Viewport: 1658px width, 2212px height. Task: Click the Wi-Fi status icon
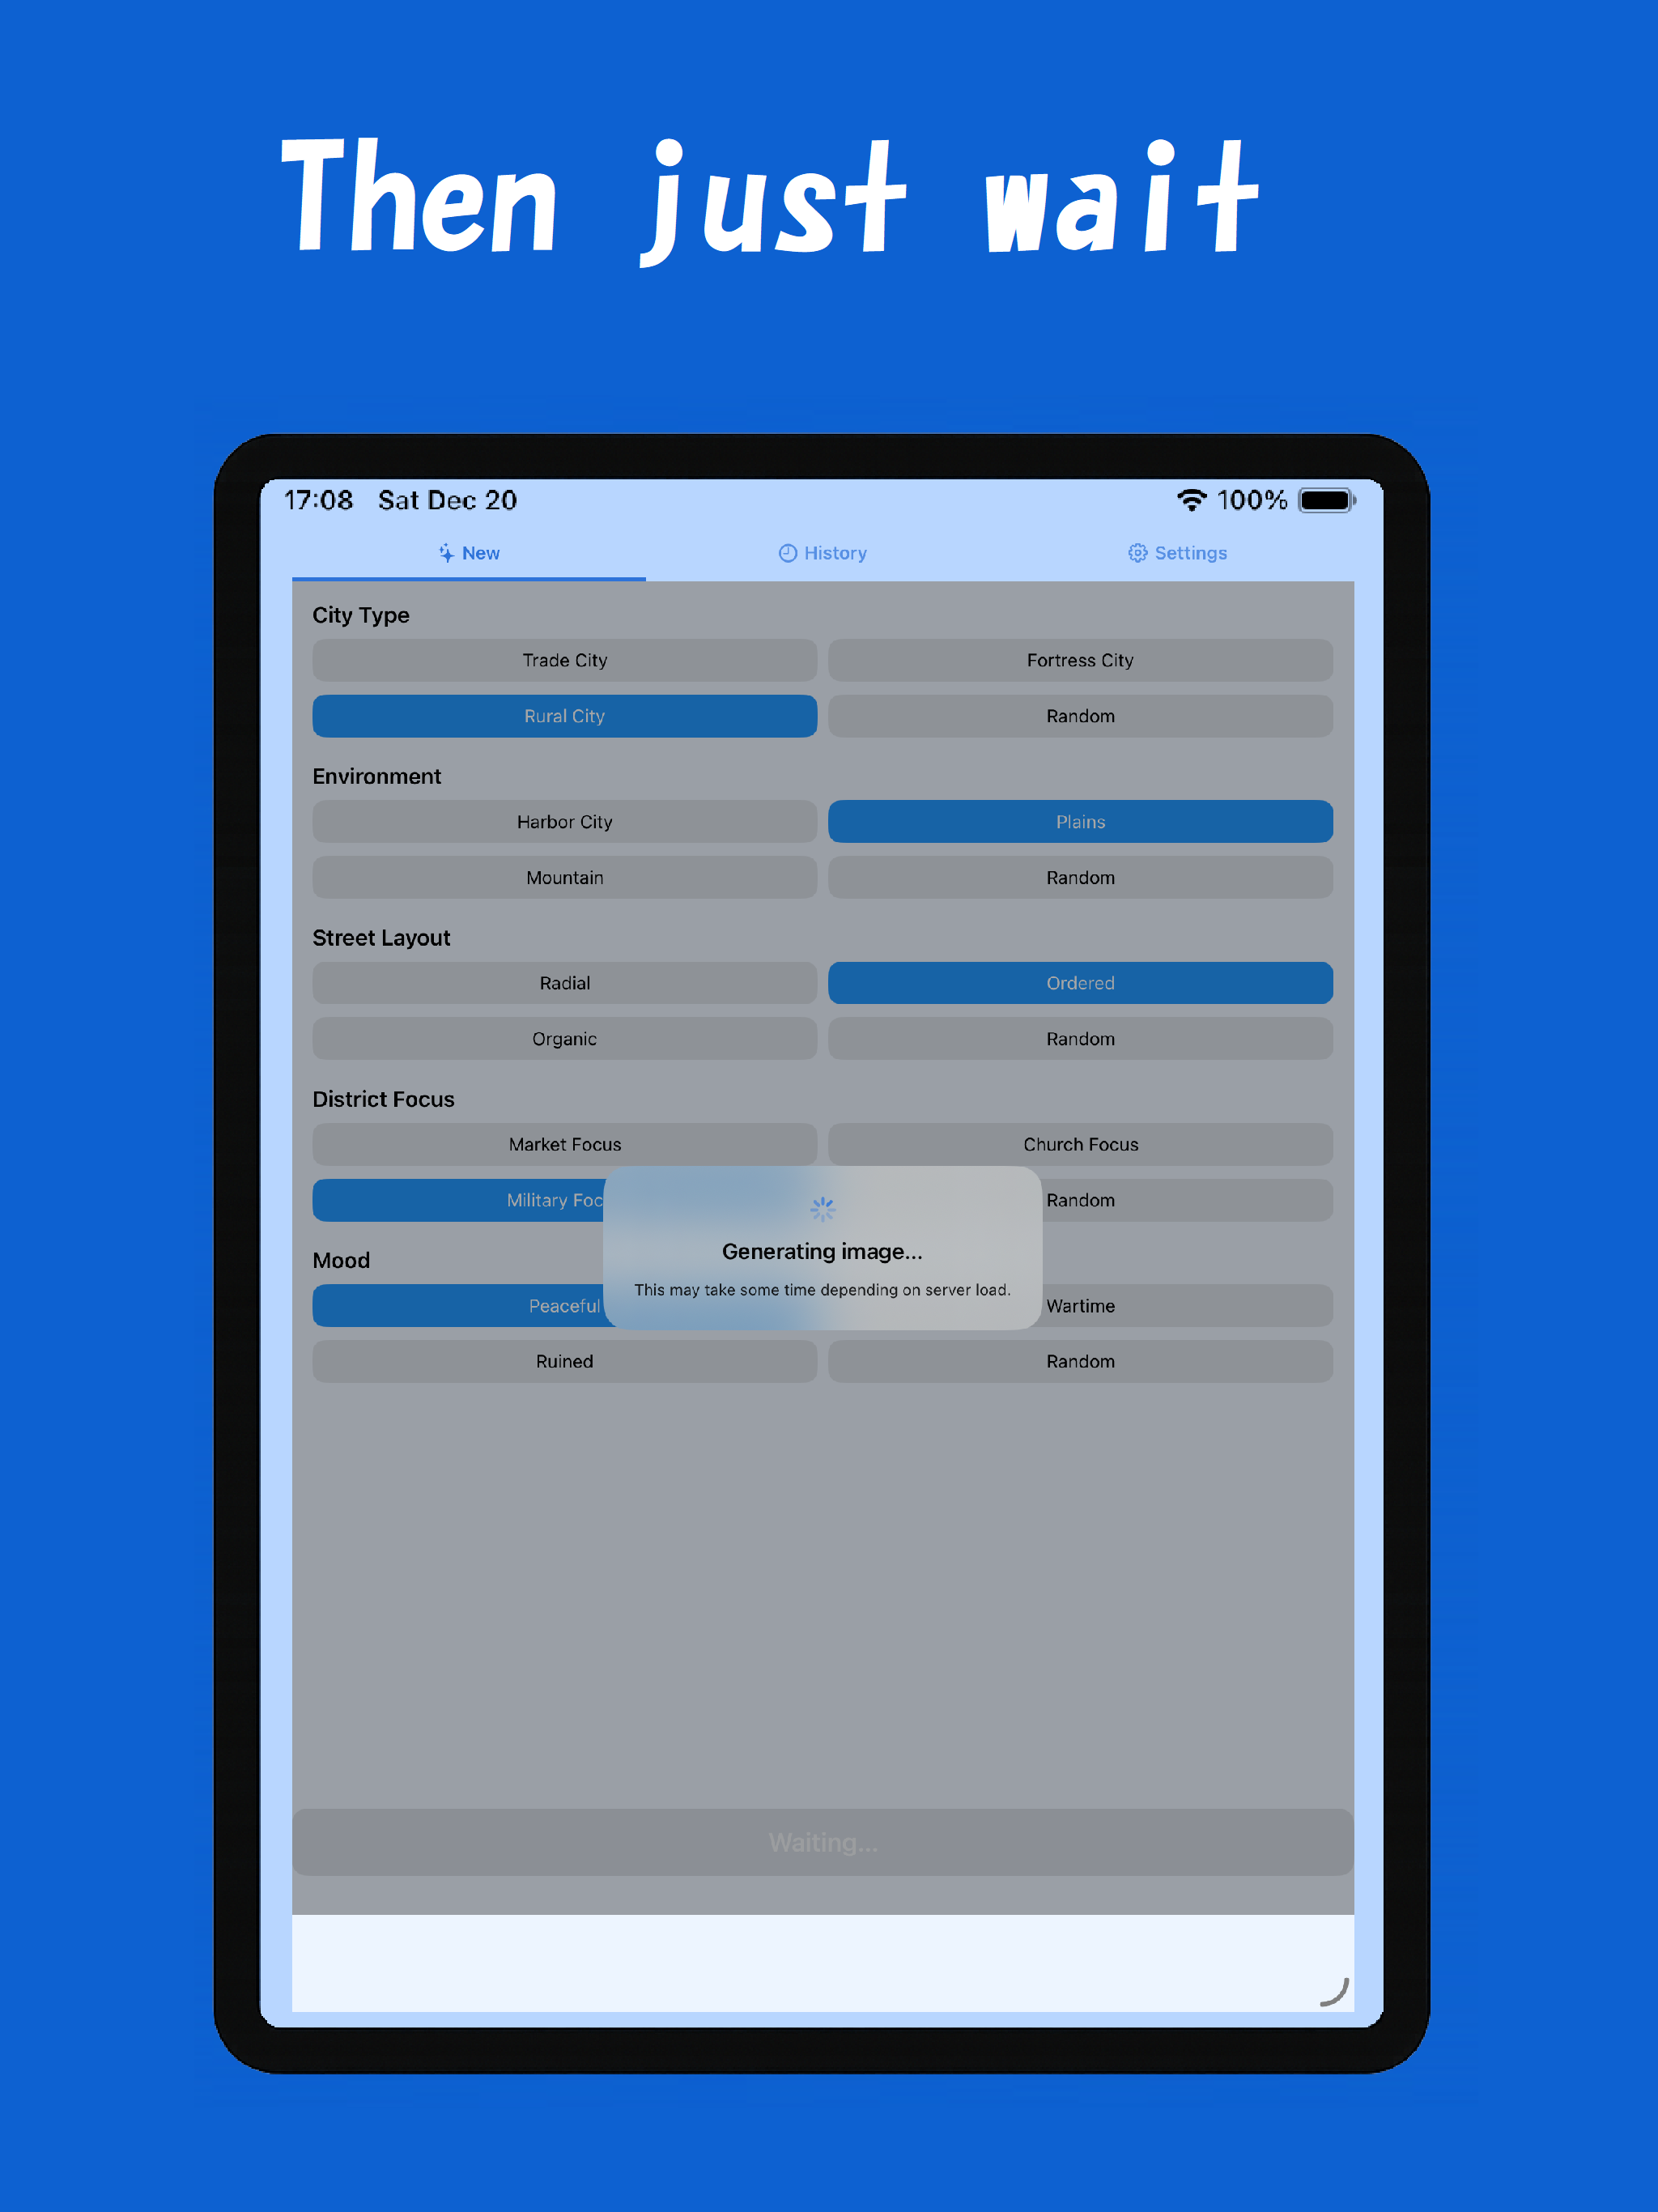click(x=1191, y=499)
